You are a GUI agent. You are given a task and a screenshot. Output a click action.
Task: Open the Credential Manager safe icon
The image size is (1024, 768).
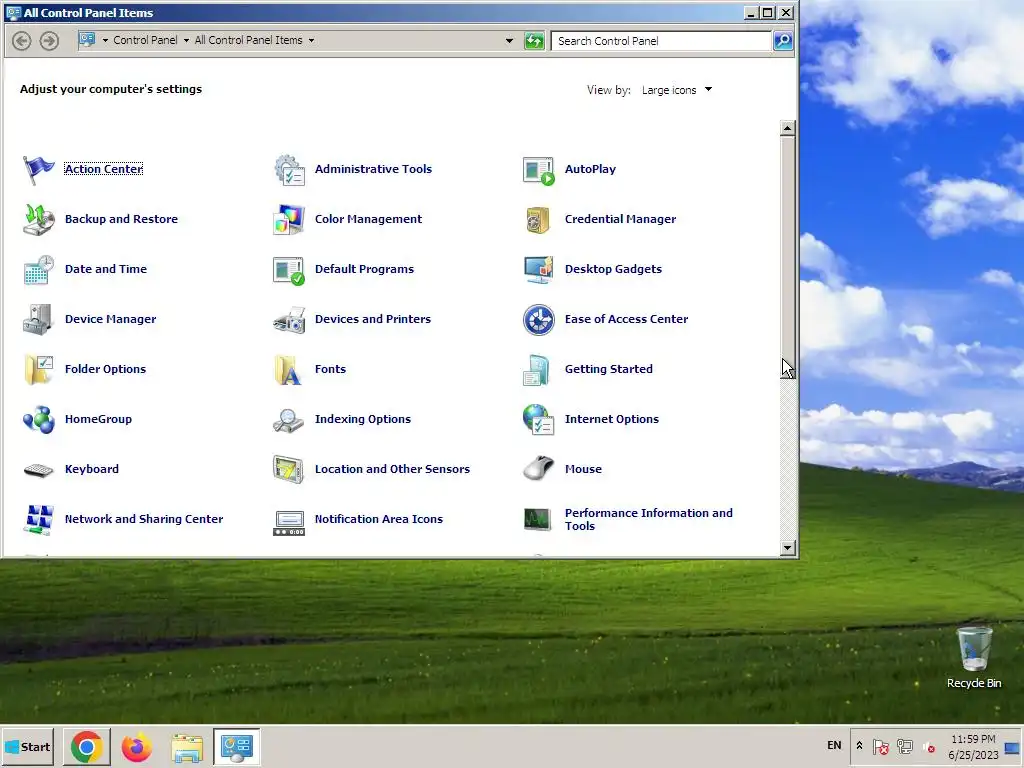pyautogui.click(x=539, y=219)
